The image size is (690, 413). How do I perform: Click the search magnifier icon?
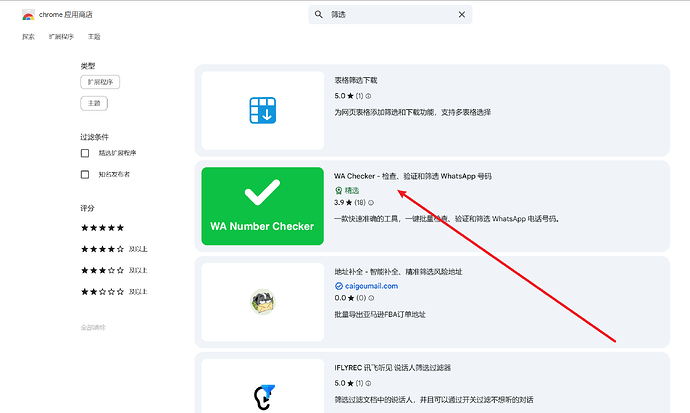coord(319,15)
